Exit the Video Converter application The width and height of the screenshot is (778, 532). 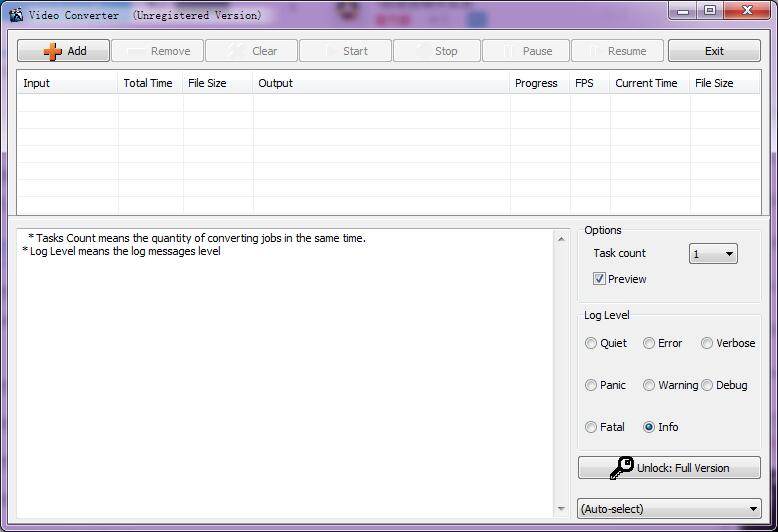(x=714, y=51)
